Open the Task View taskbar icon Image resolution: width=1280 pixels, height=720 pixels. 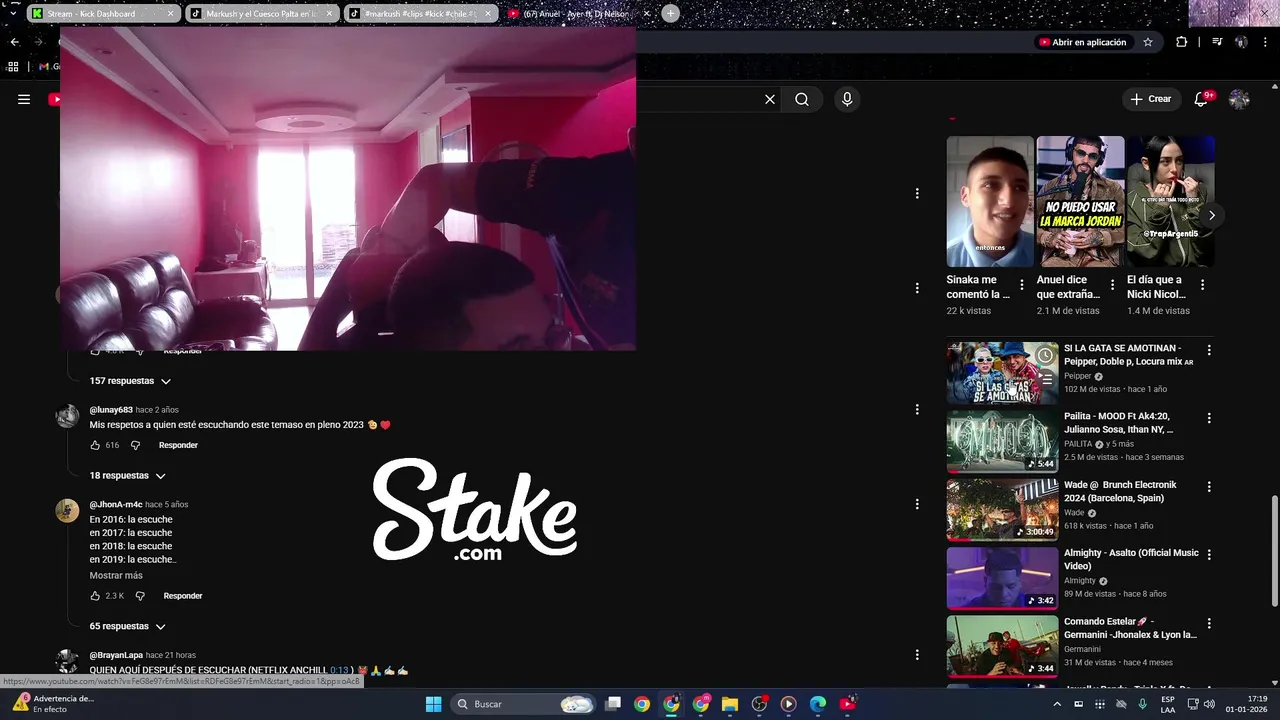click(x=613, y=704)
